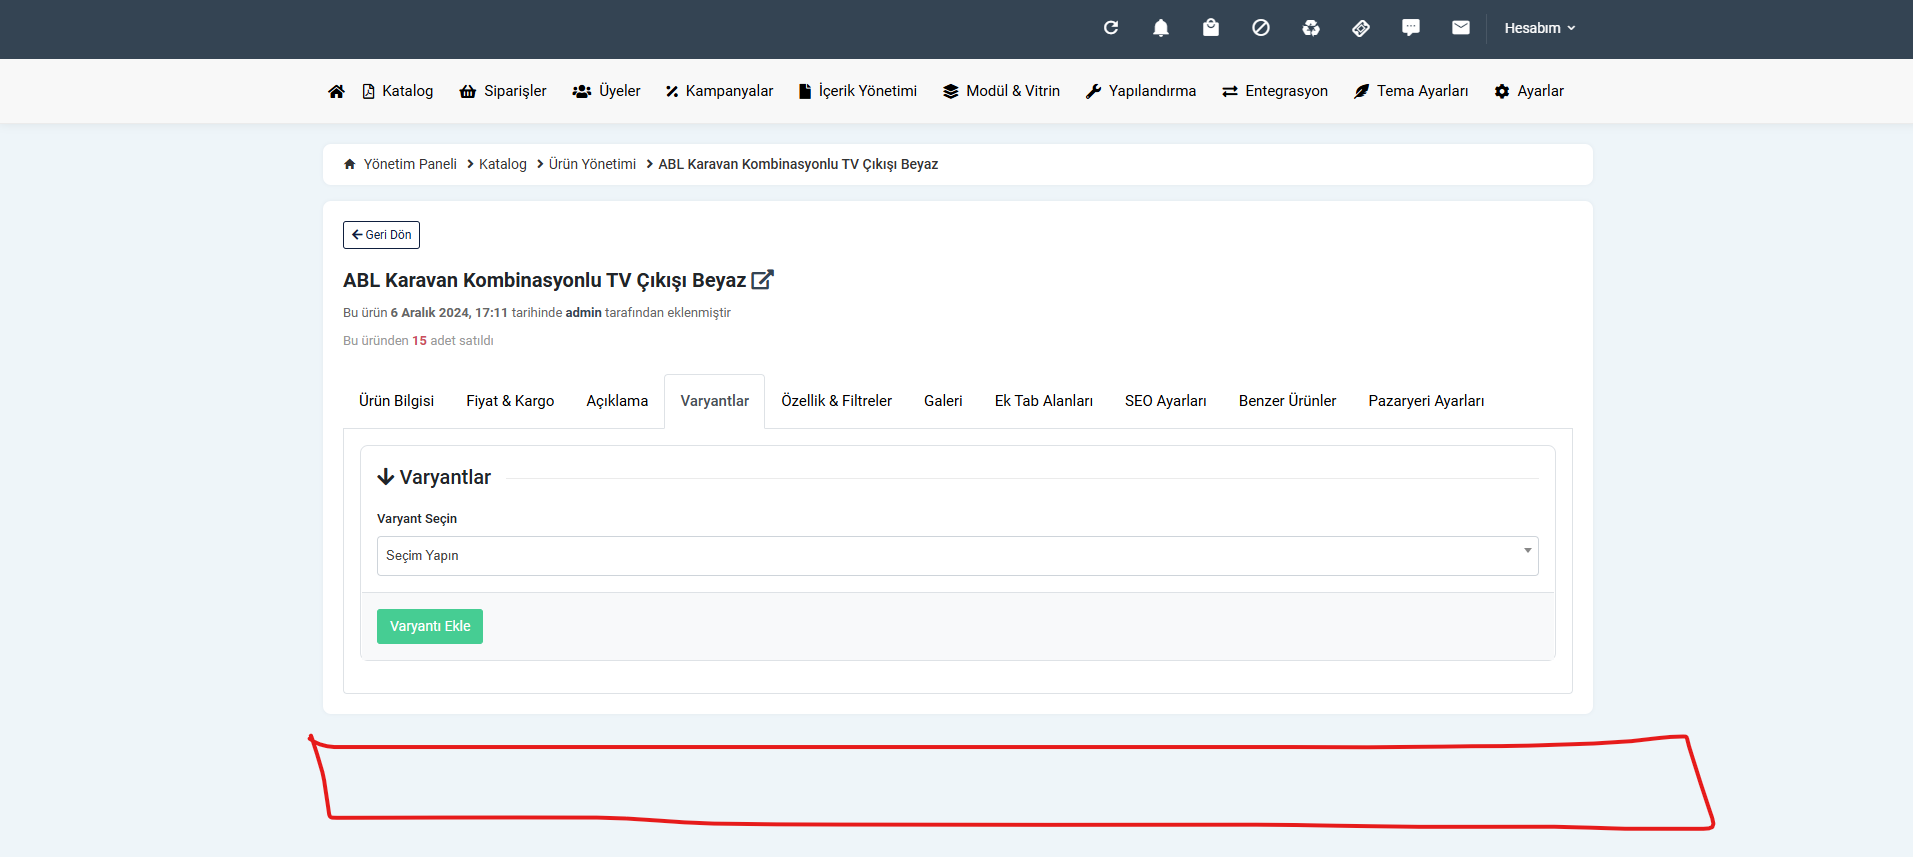Screen dimensions: 1913x857
Task: Click the blocked circle icon in top bar
Action: coord(1260,28)
